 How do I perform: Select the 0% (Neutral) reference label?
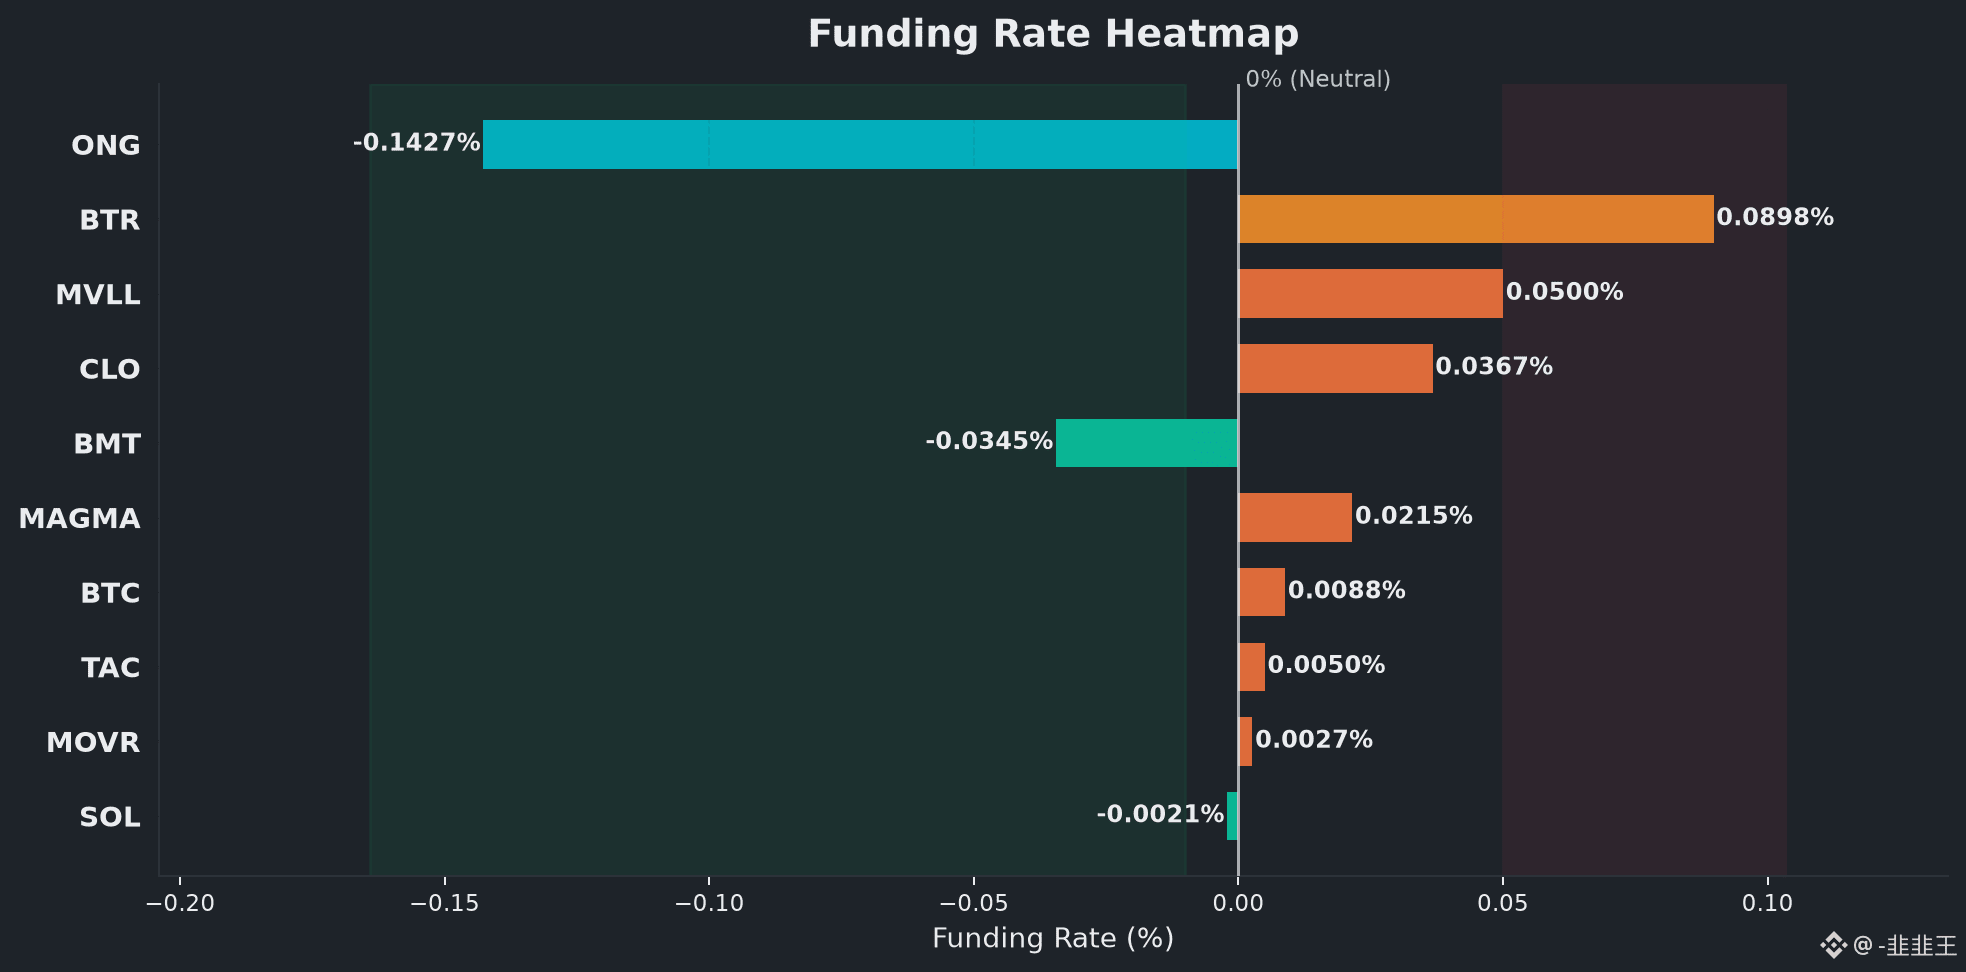click(1318, 79)
